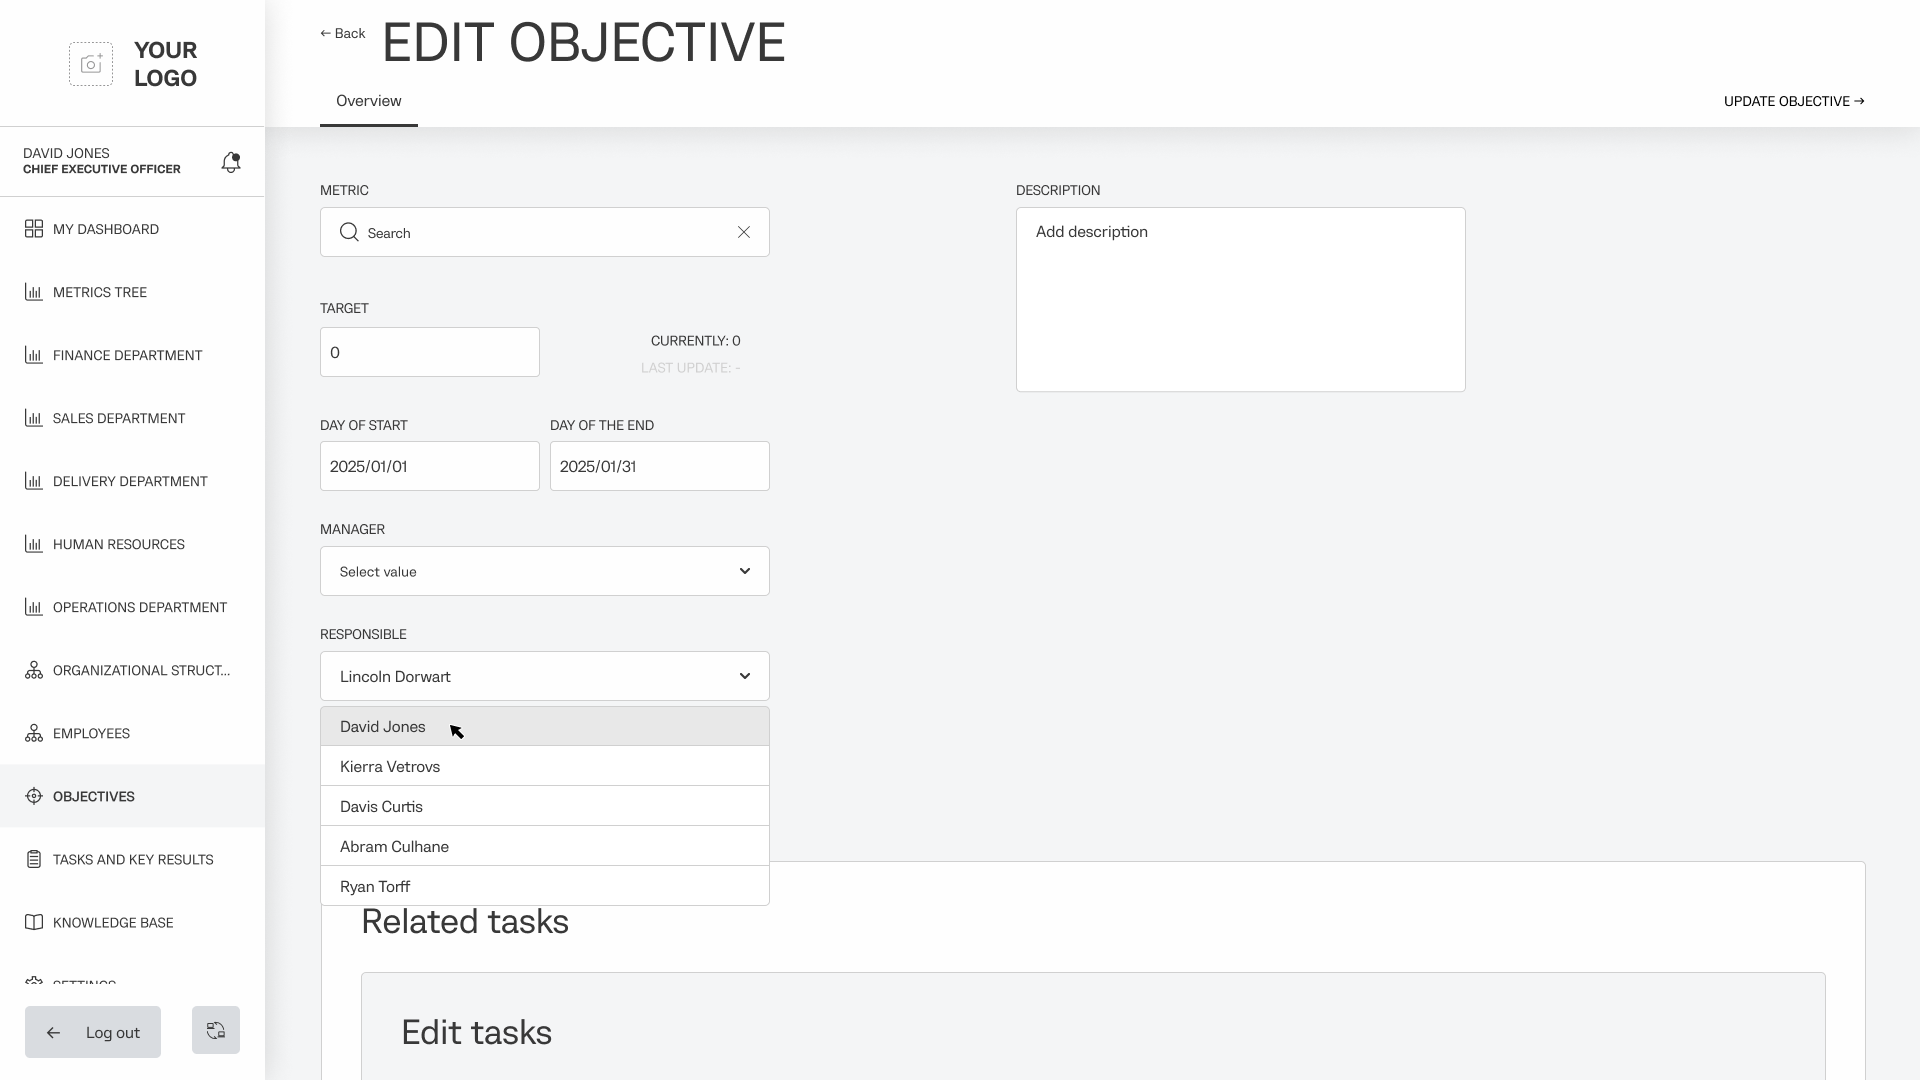Clear the Metric search with the X icon
This screenshot has height=1080, width=1920.
point(744,232)
